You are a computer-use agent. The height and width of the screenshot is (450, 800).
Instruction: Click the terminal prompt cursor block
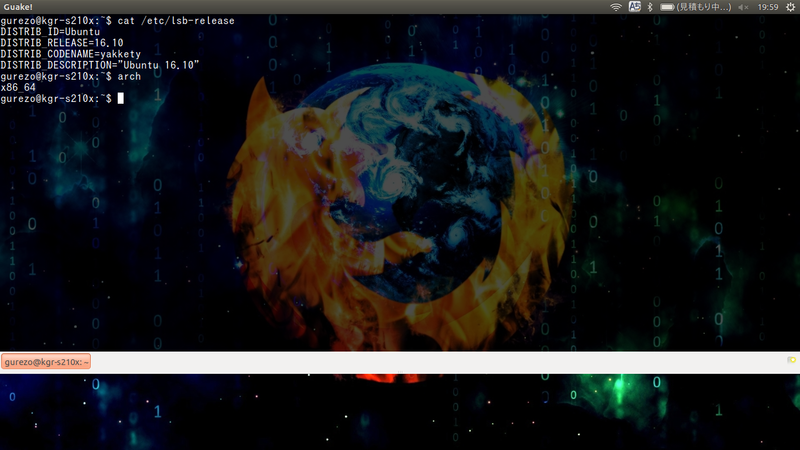(120, 98)
